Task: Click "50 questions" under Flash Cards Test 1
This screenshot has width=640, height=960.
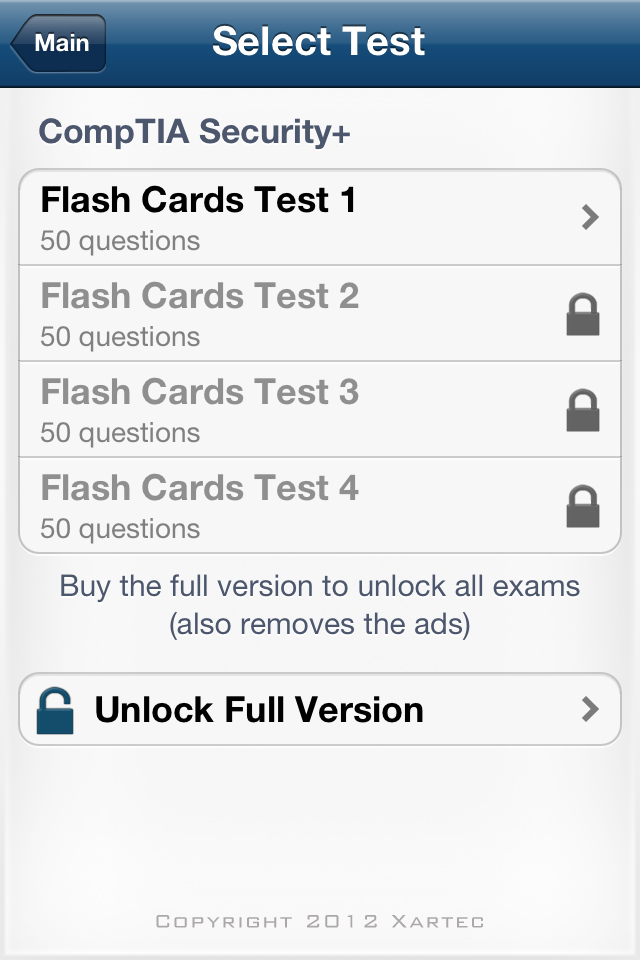Action: [120, 241]
